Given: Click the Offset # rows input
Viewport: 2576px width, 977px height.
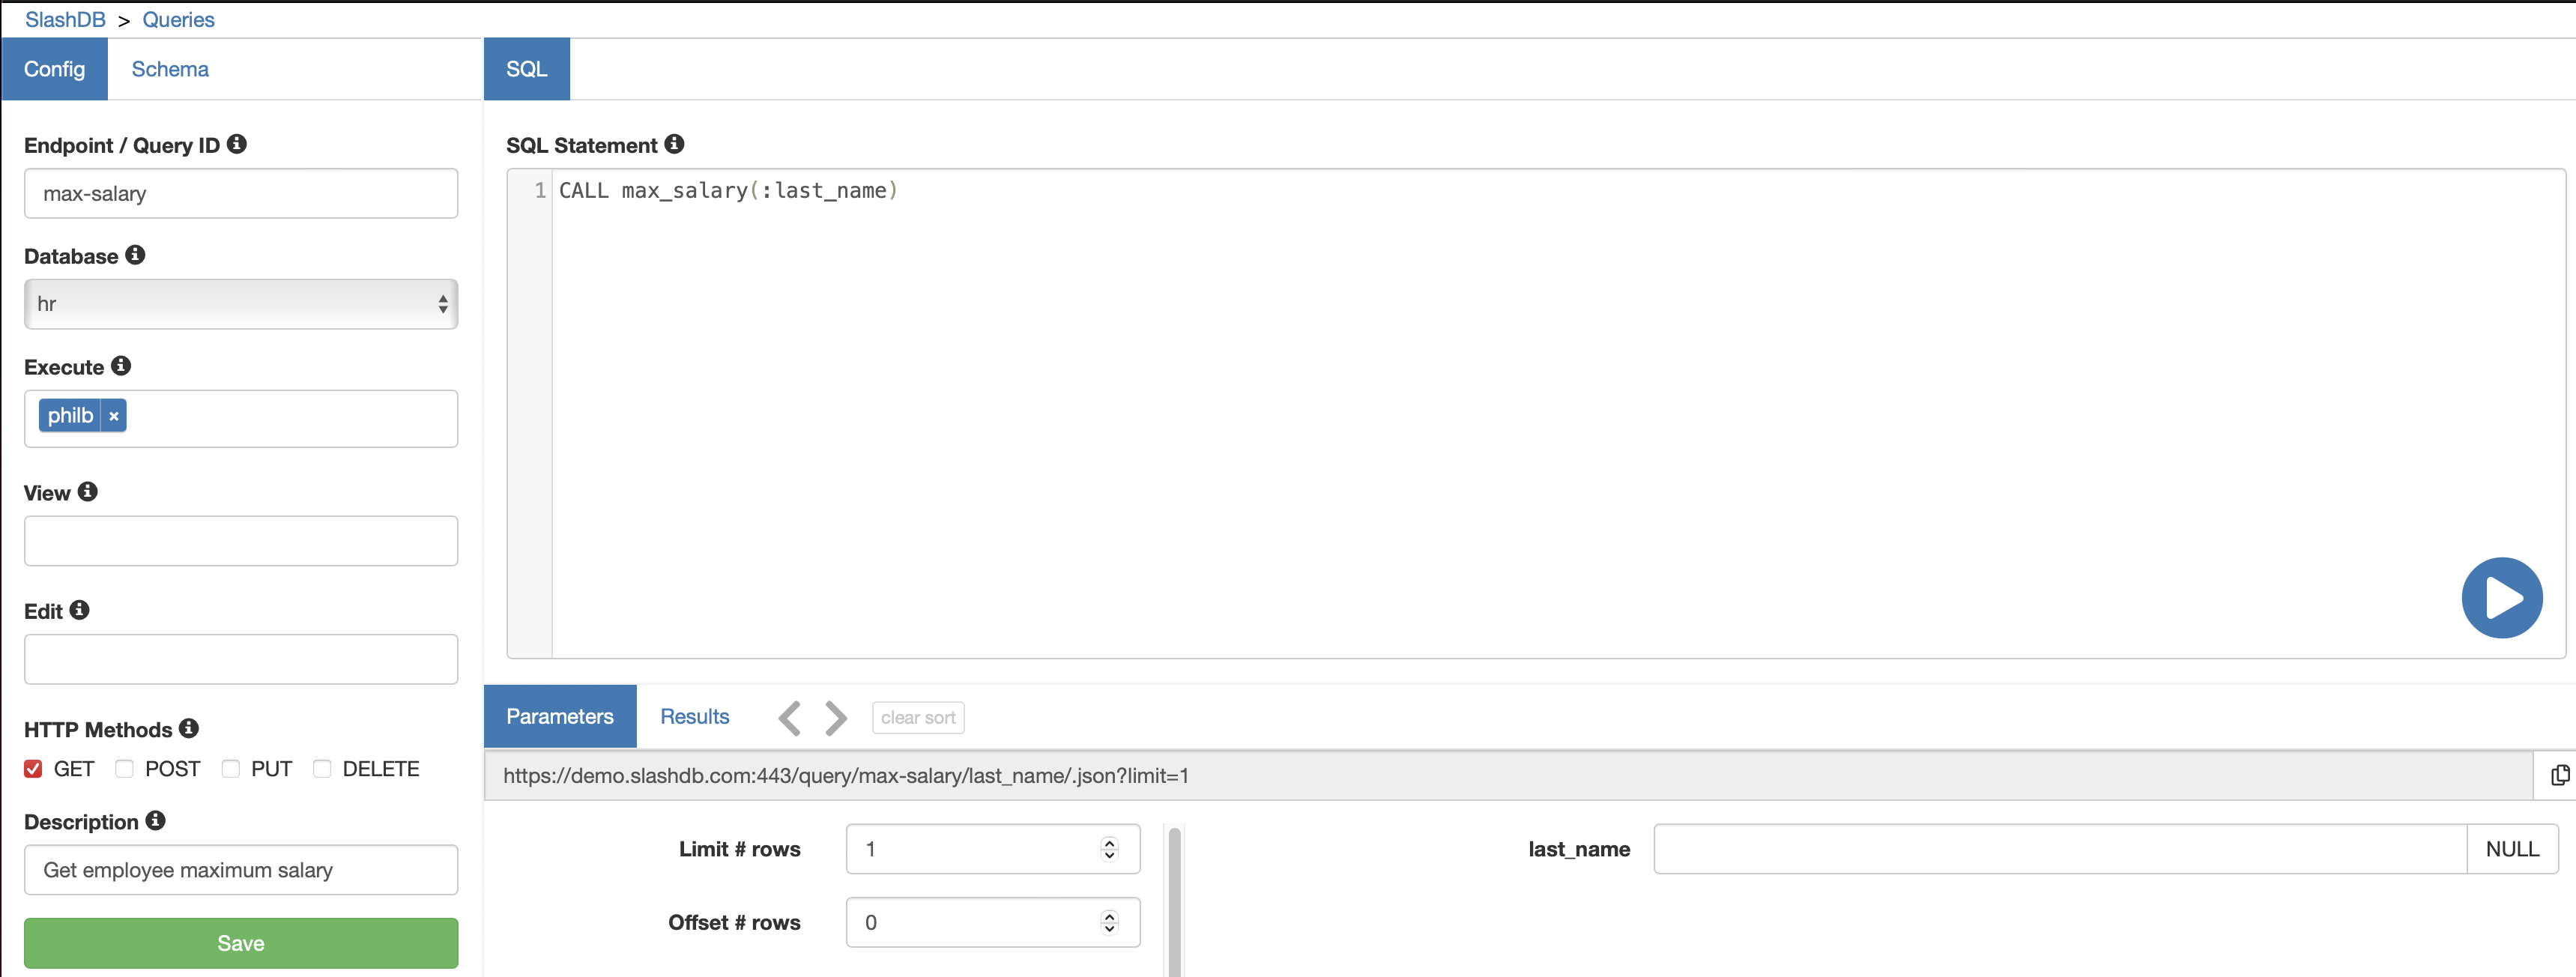Looking at the screenshot, I should [x=993, y=922].
